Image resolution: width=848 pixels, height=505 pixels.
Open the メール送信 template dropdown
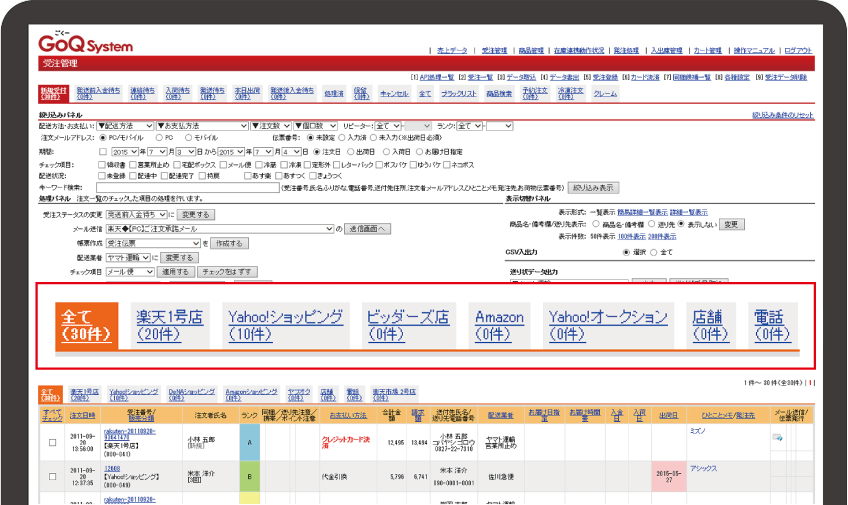pyautogui.click(x=220, y=229)
